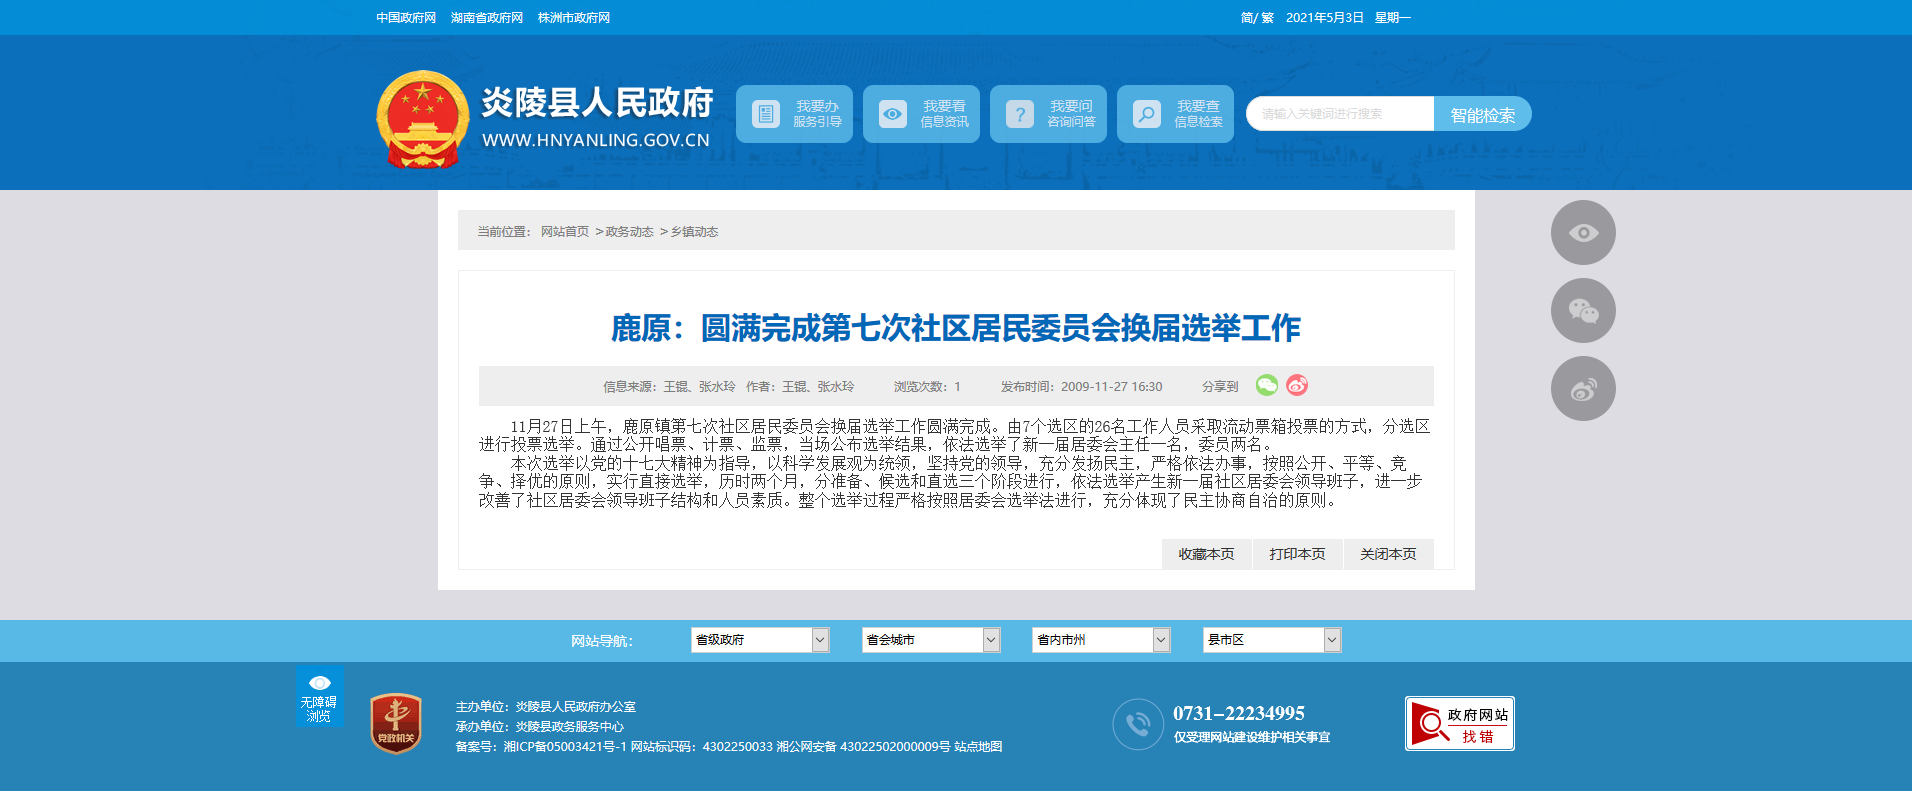
Task: Open the gray WeChat circle on right sidebar
Action: click(x=1583, y=311)
